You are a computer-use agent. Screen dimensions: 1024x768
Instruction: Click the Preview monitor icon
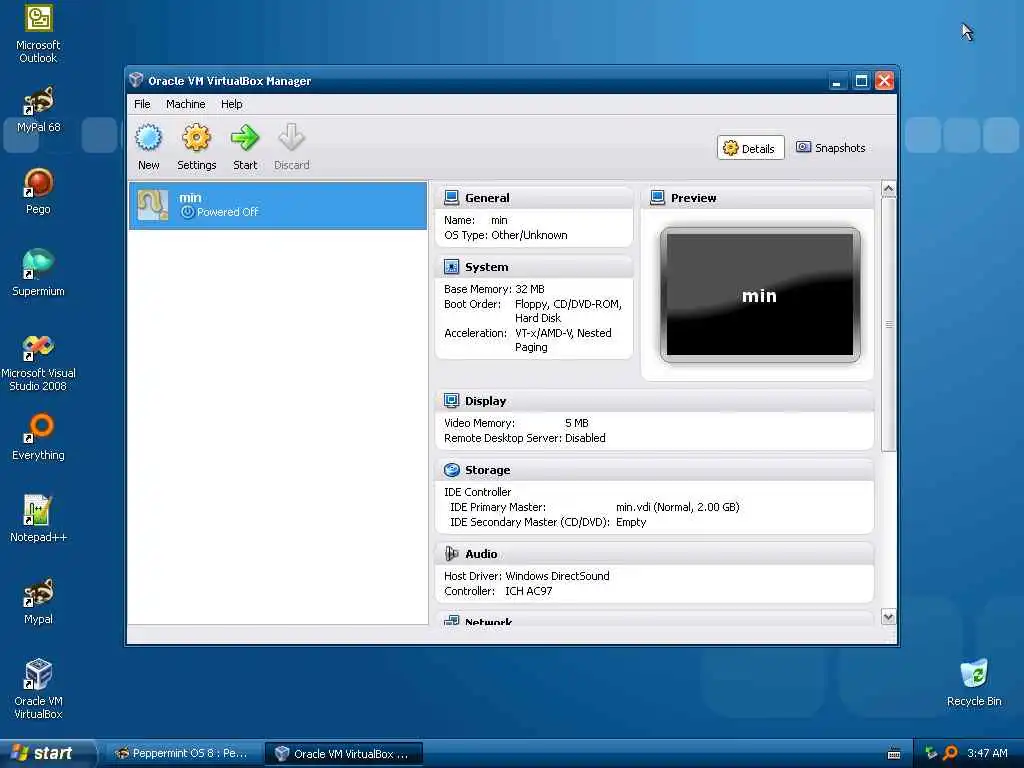click(x=658, y=197)
